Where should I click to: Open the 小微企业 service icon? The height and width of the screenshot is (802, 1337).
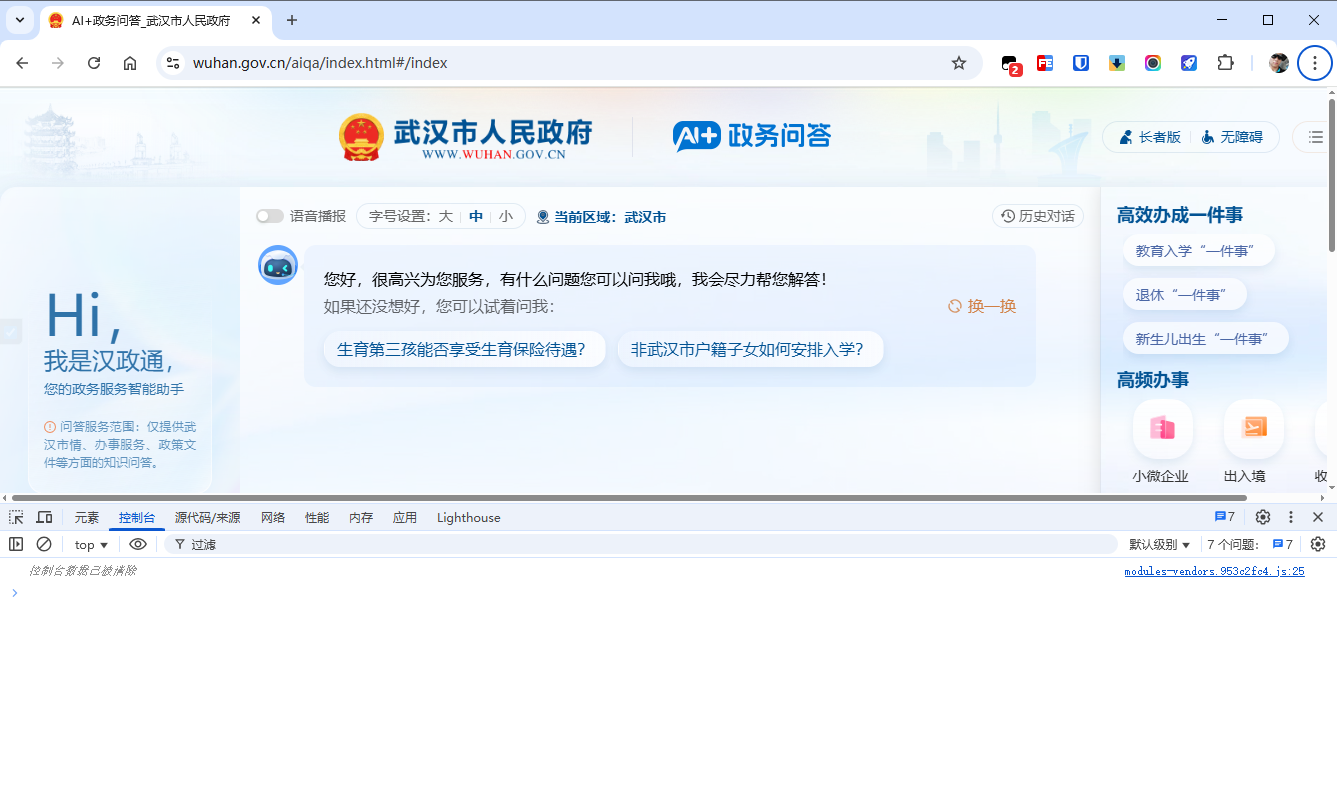[1162, 428]
